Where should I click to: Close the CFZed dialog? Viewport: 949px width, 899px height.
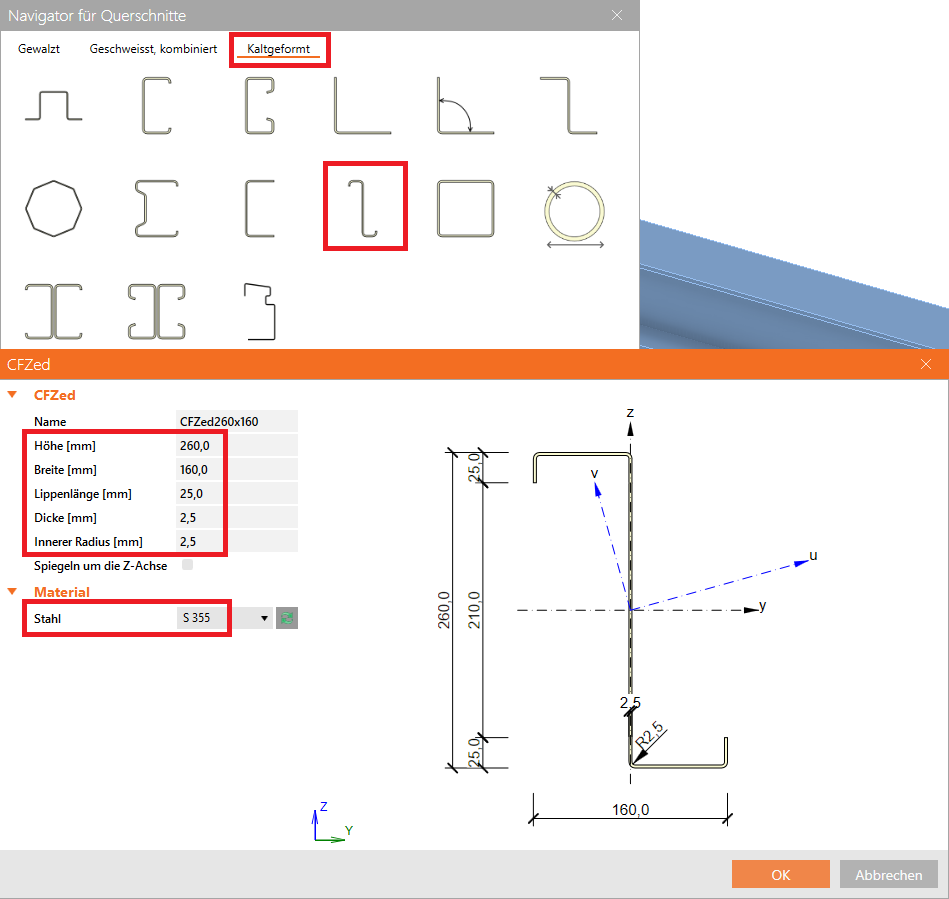926,364
